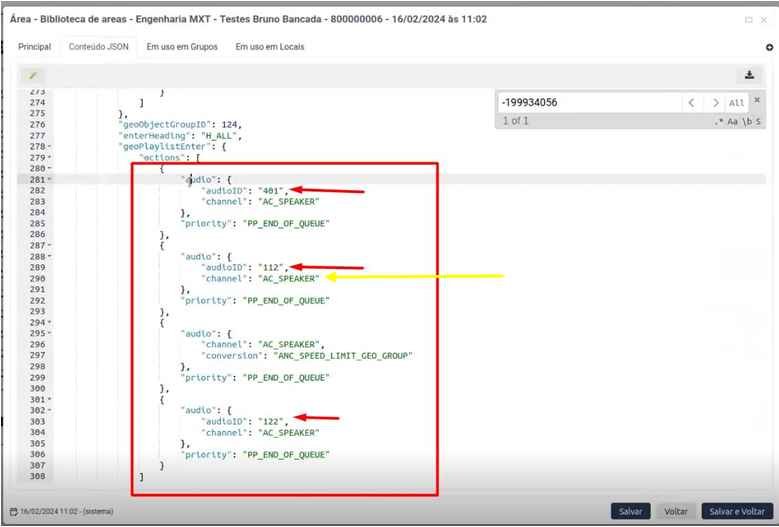Toggle case-sensitive search (Aa)
779x527 pixels.
click(x=734, y=121)
